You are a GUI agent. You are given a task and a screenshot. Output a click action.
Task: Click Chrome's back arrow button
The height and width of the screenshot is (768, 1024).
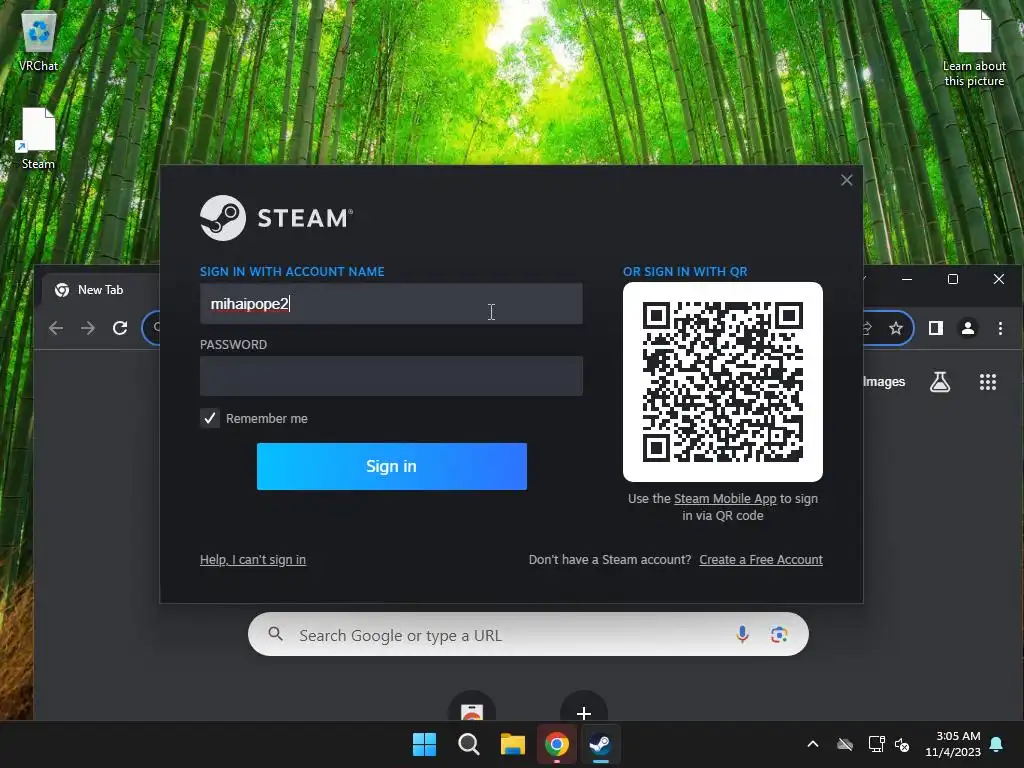pyautogui.click(x=56, y=328)
